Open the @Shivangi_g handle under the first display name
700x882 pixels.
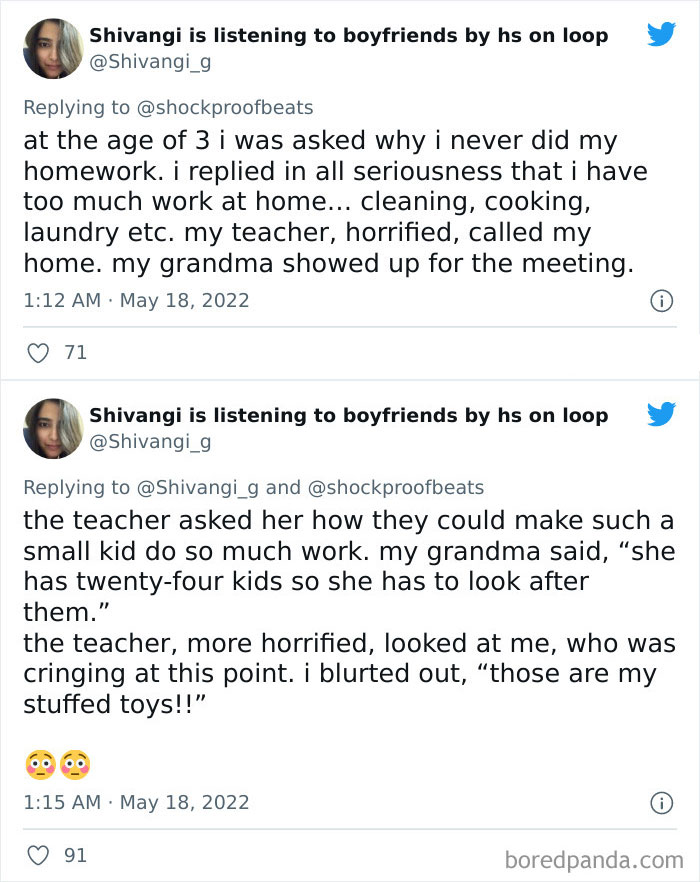point(150,62)
